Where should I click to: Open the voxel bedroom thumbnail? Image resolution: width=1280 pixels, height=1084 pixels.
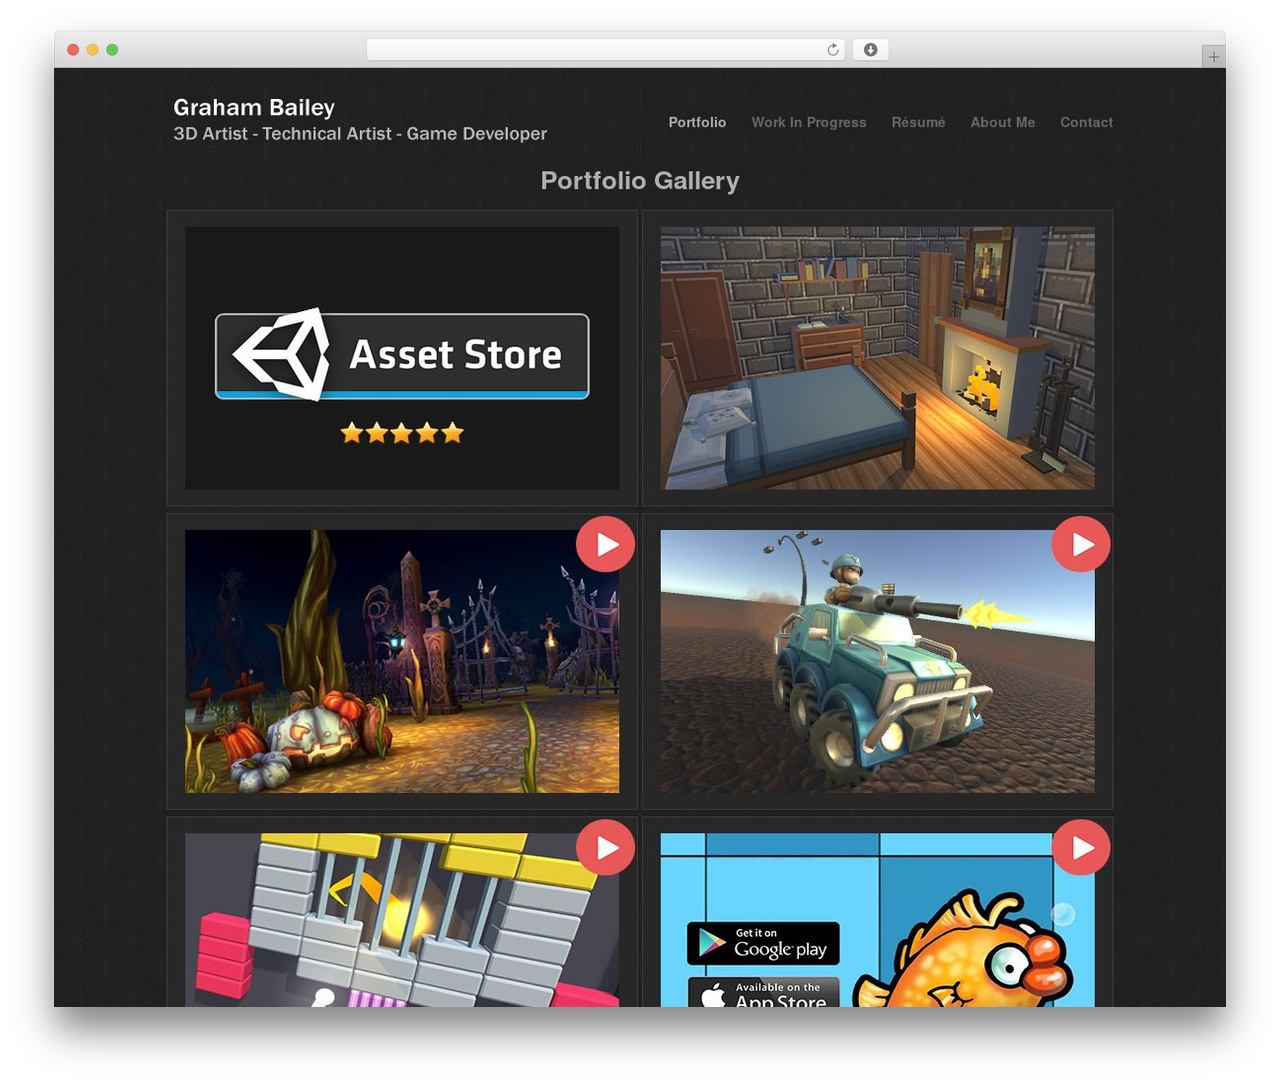click(x=877, y=358)
